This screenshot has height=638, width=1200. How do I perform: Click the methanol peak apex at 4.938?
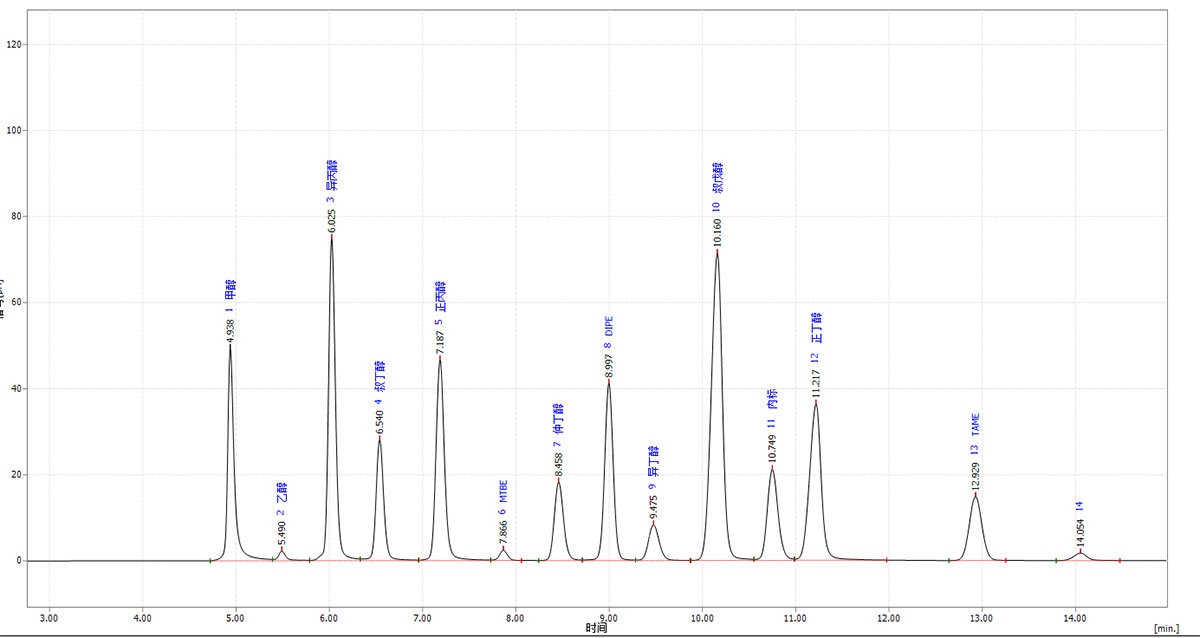[230, 346]
